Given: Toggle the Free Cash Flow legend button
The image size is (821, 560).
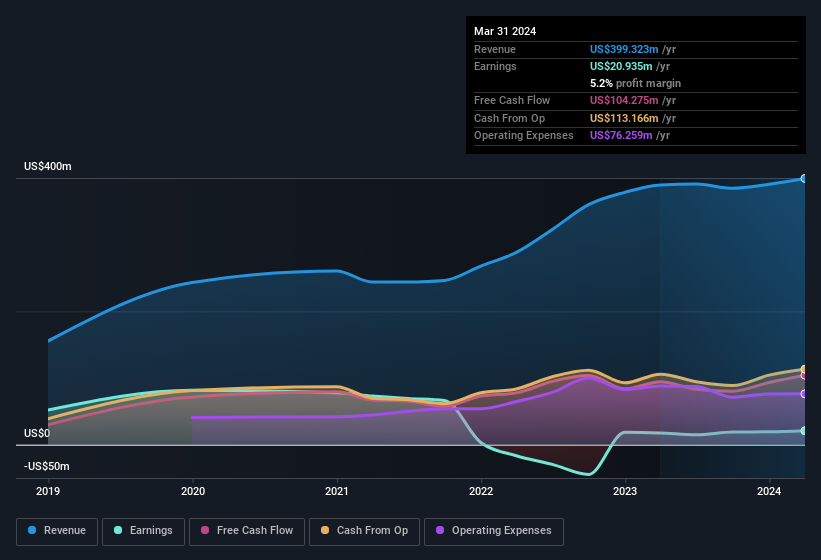Looking at the screenshot, I should pyautogui.click(x=247, y=531).
